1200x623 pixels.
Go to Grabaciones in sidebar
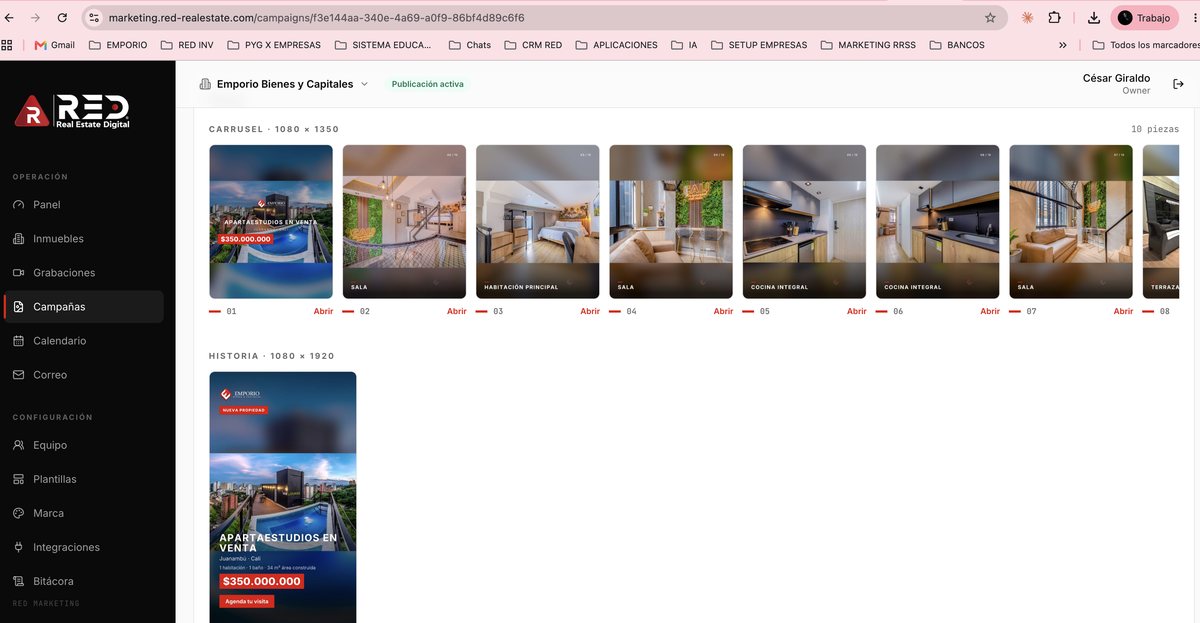tap(83, 272)
